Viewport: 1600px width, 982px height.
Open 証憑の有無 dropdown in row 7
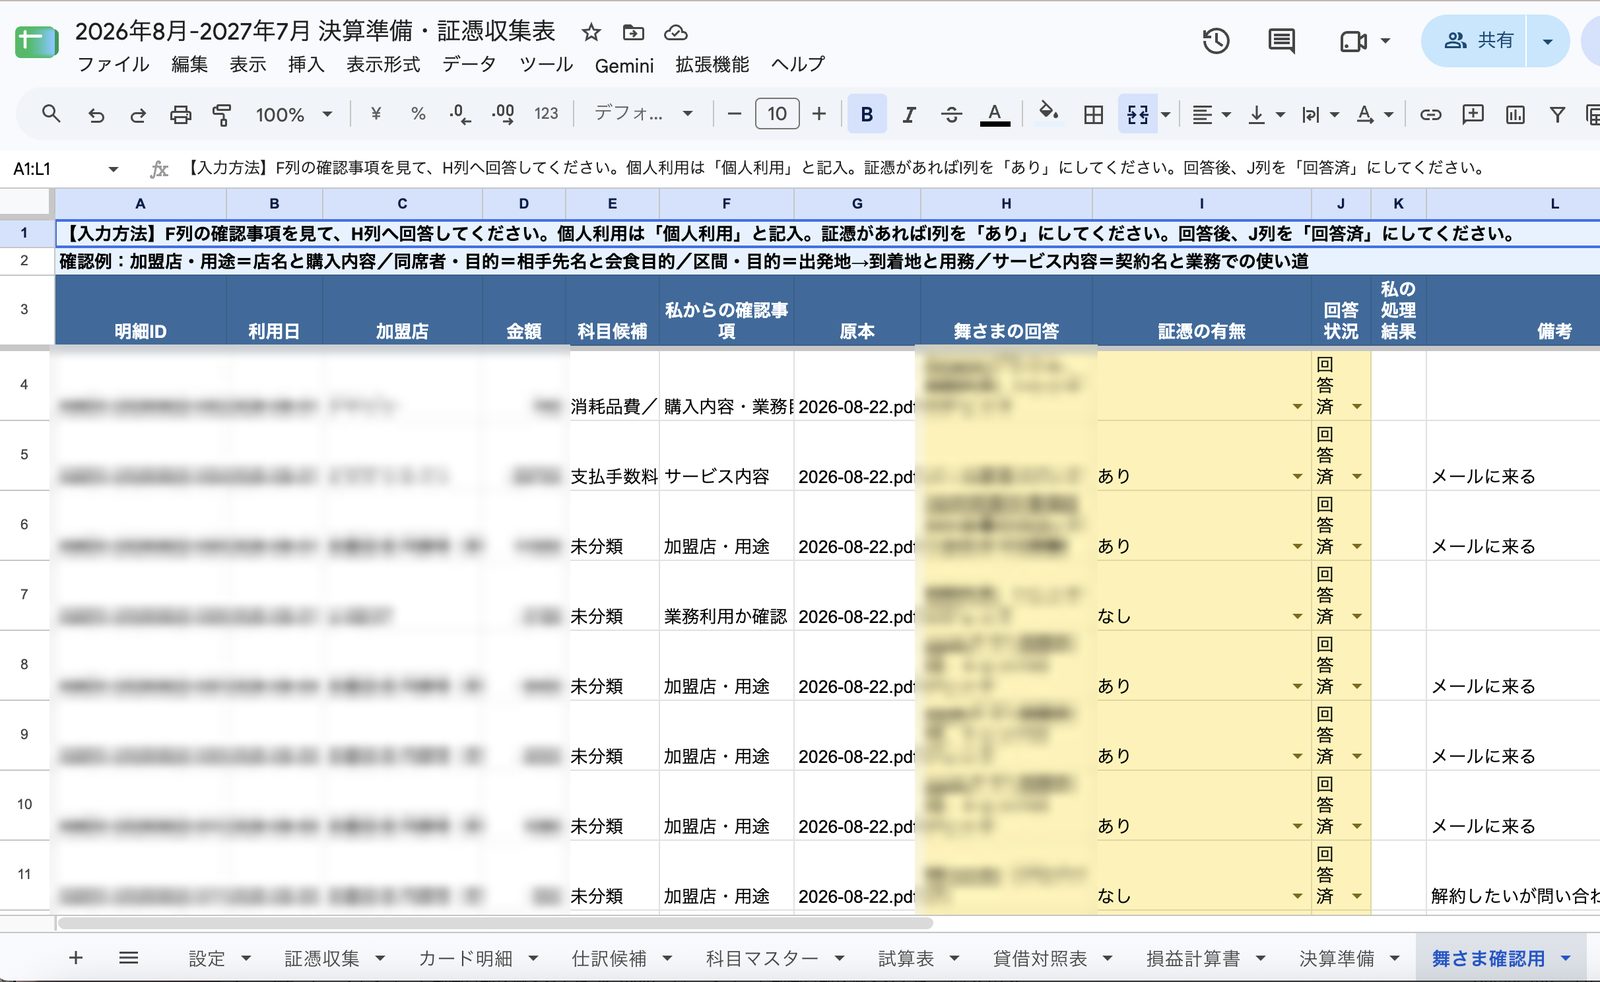tap(1297, 616)
